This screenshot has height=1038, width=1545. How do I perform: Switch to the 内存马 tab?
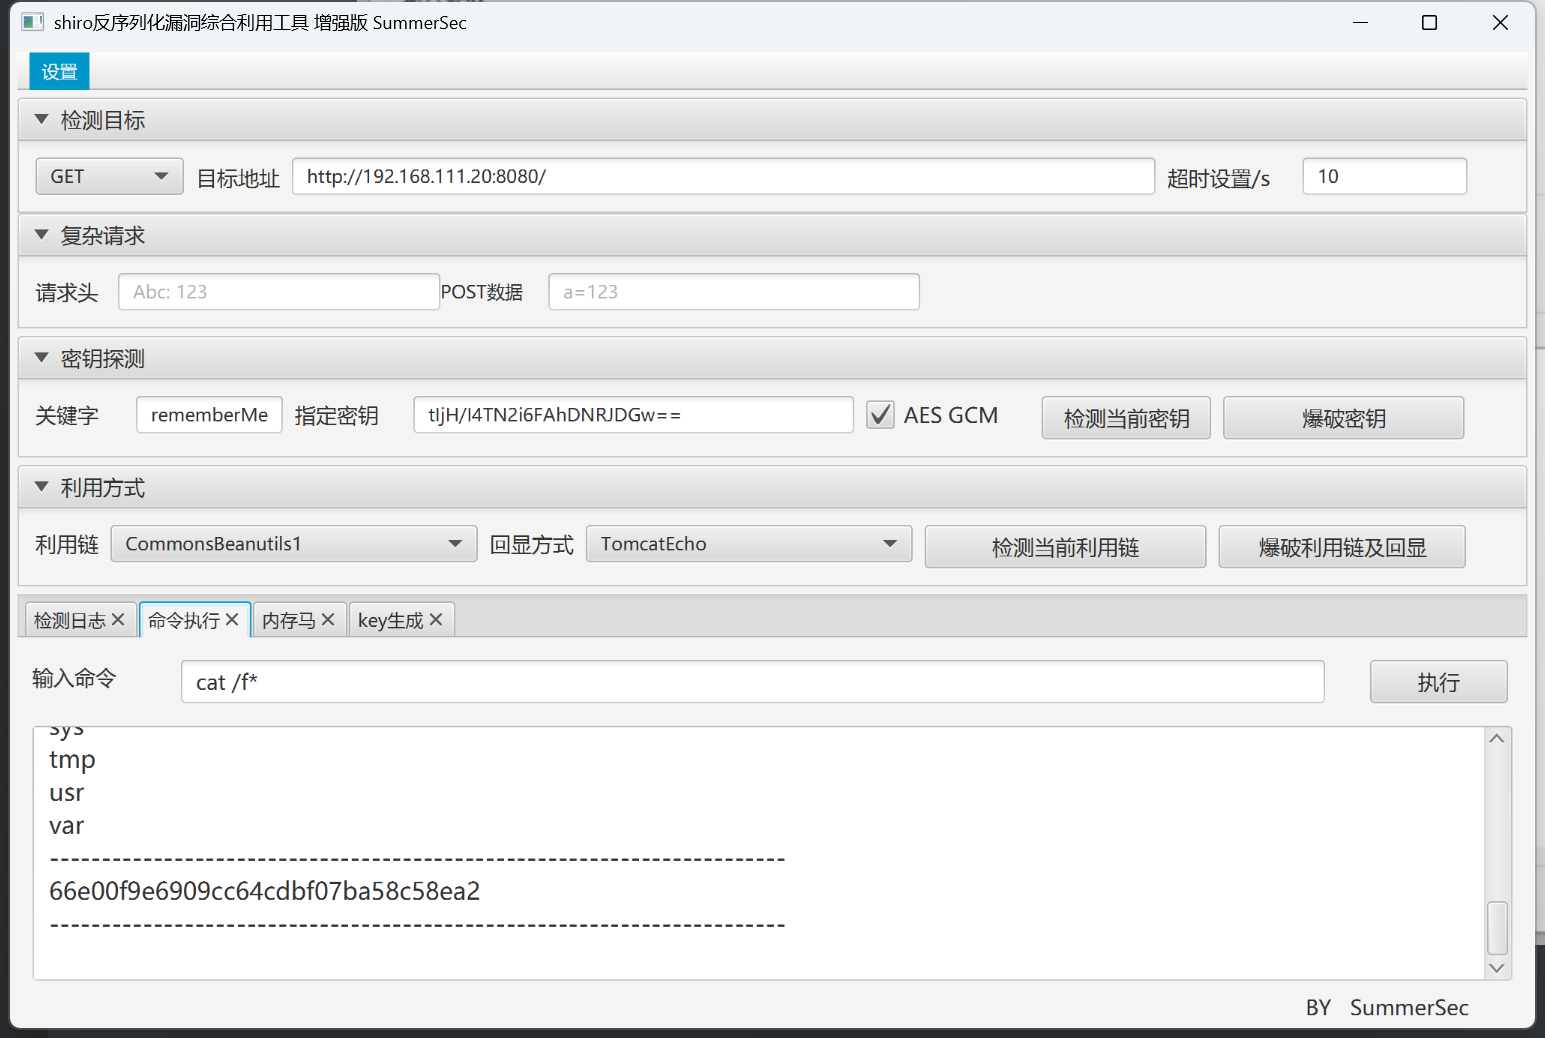(288, 621)
